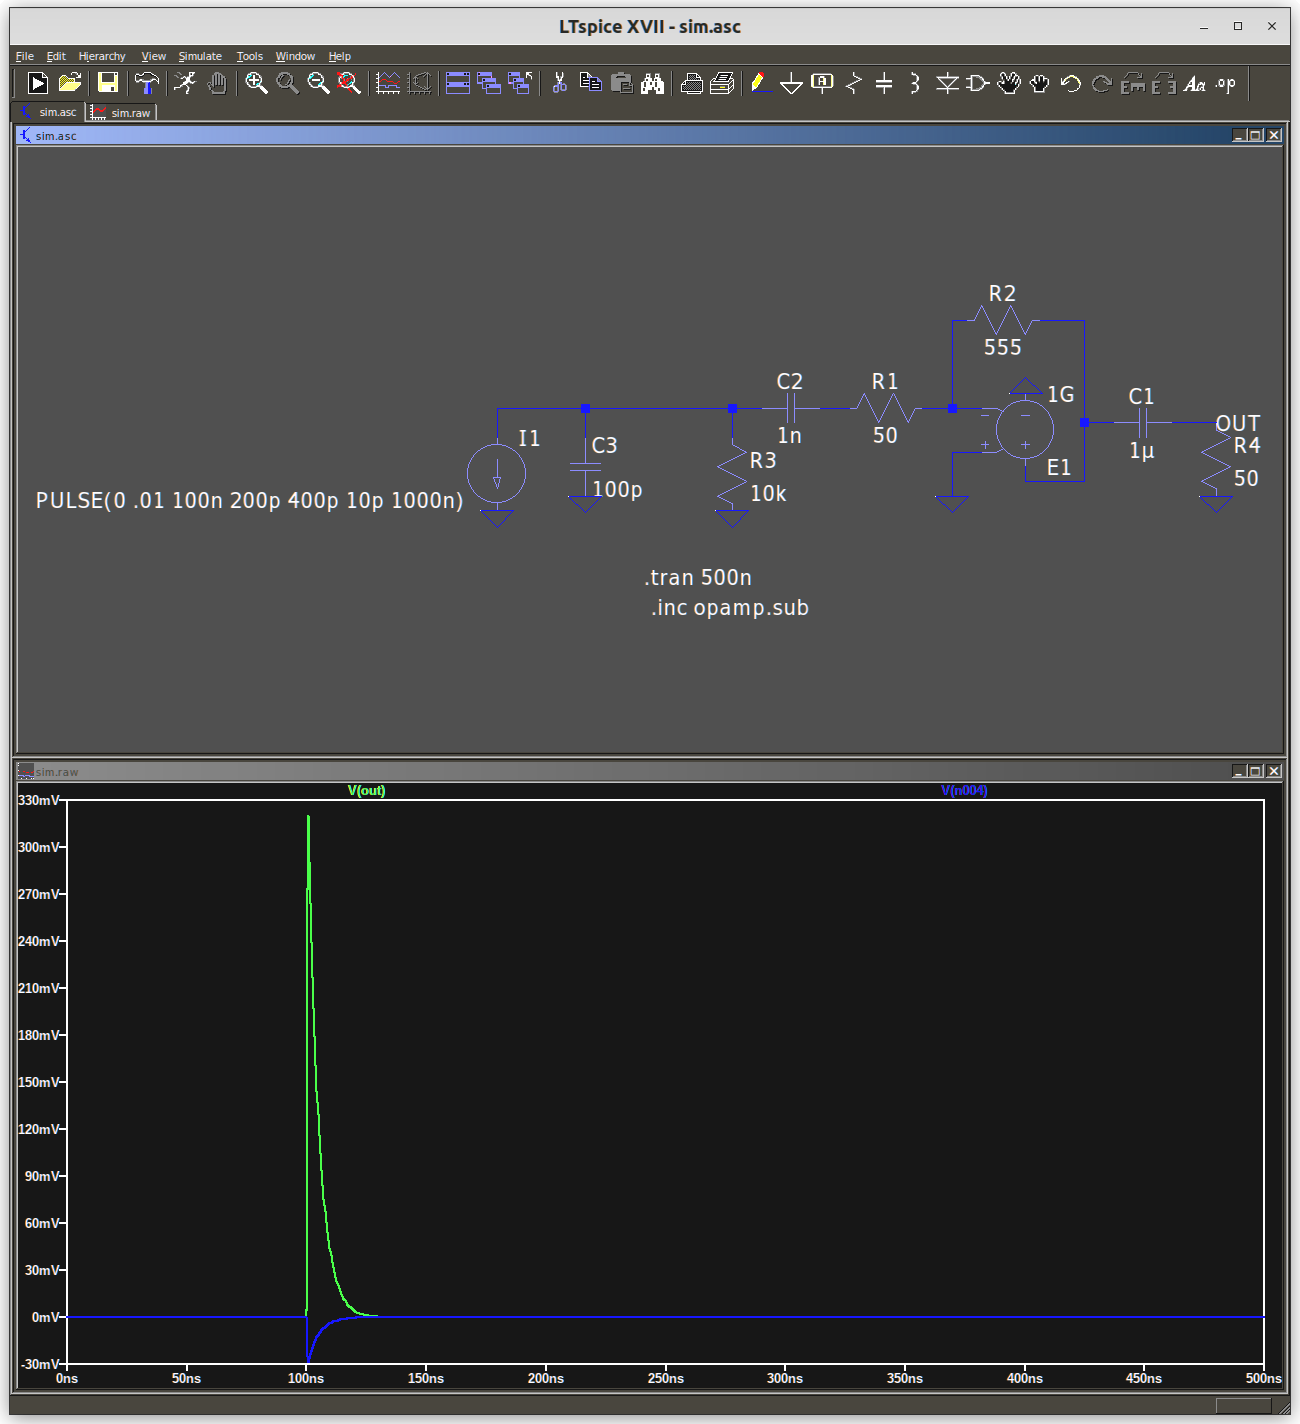
Task: Zoom out using the magnifier minus icon
Action: click(318, 84)
